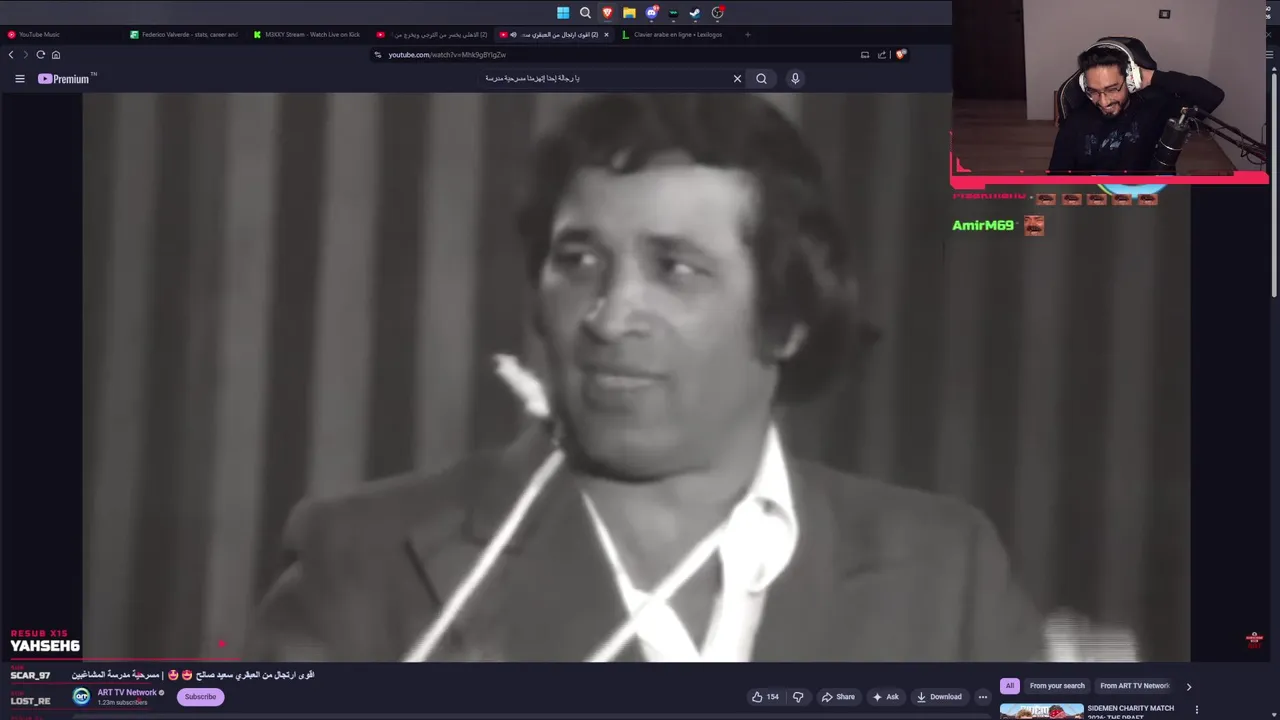Open the ART TV Network channel name
Viewport: 1280px width, 720px height.
(x=127, y=693)
